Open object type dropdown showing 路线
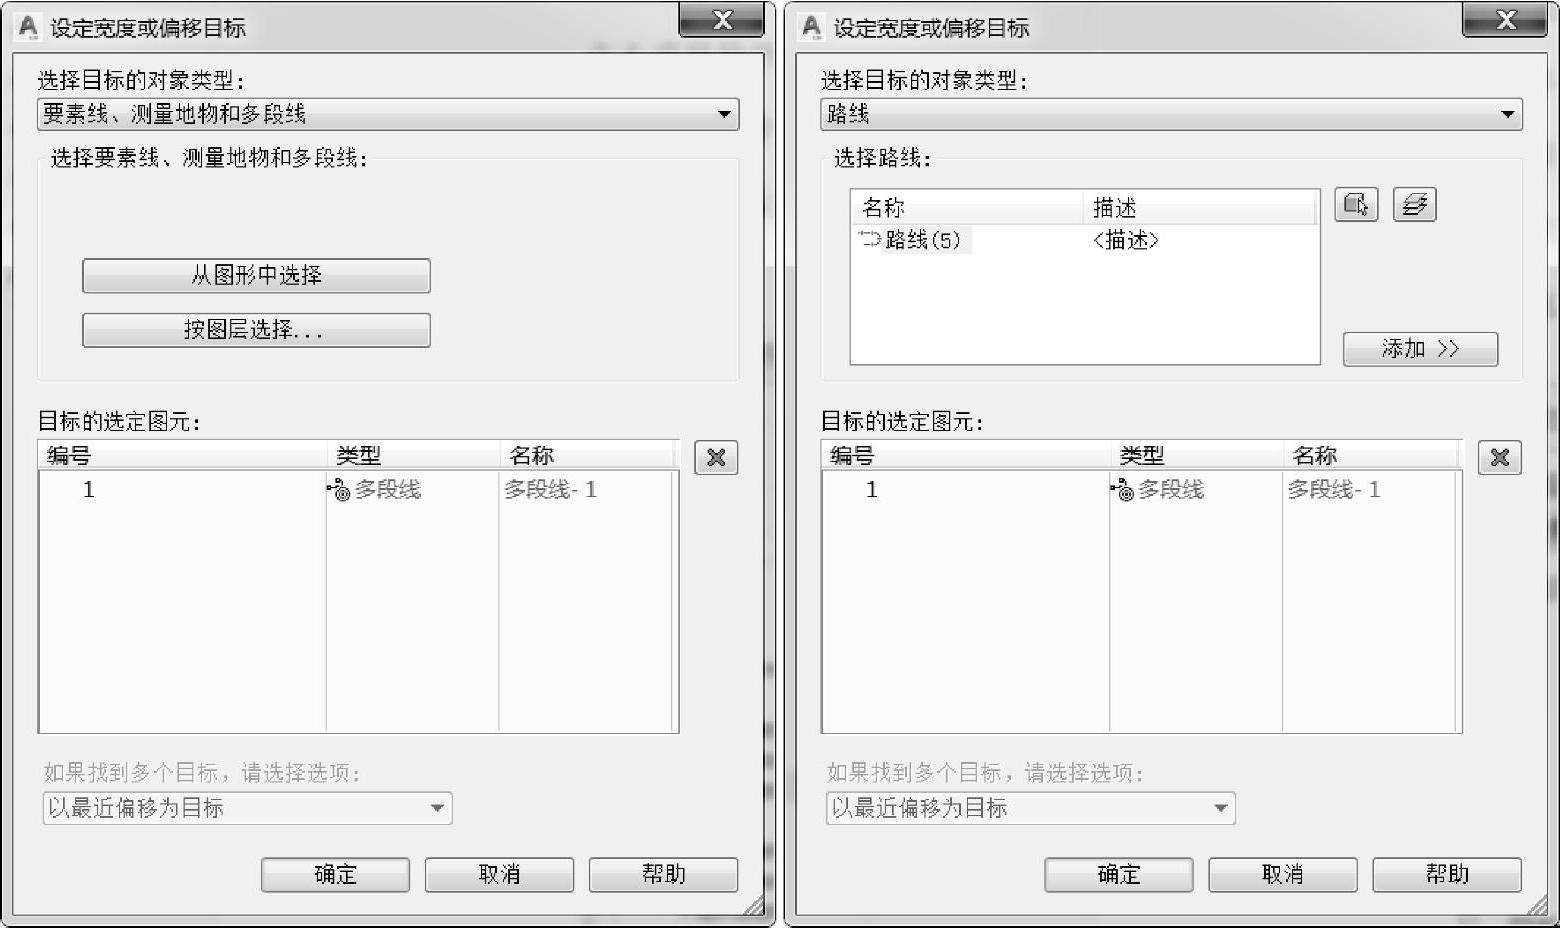Viewport: 1560px width, 929px height. tap(1171, 114)
